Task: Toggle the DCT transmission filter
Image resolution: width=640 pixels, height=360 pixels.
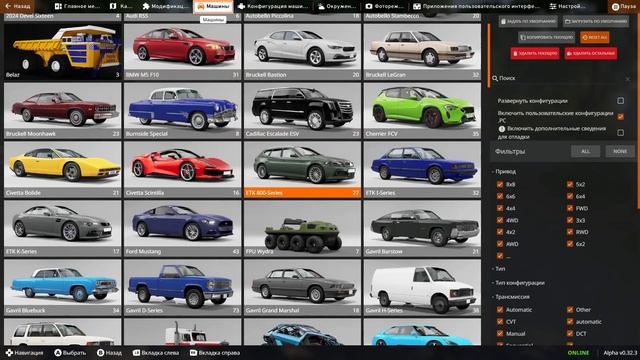Action: point(570,333)
